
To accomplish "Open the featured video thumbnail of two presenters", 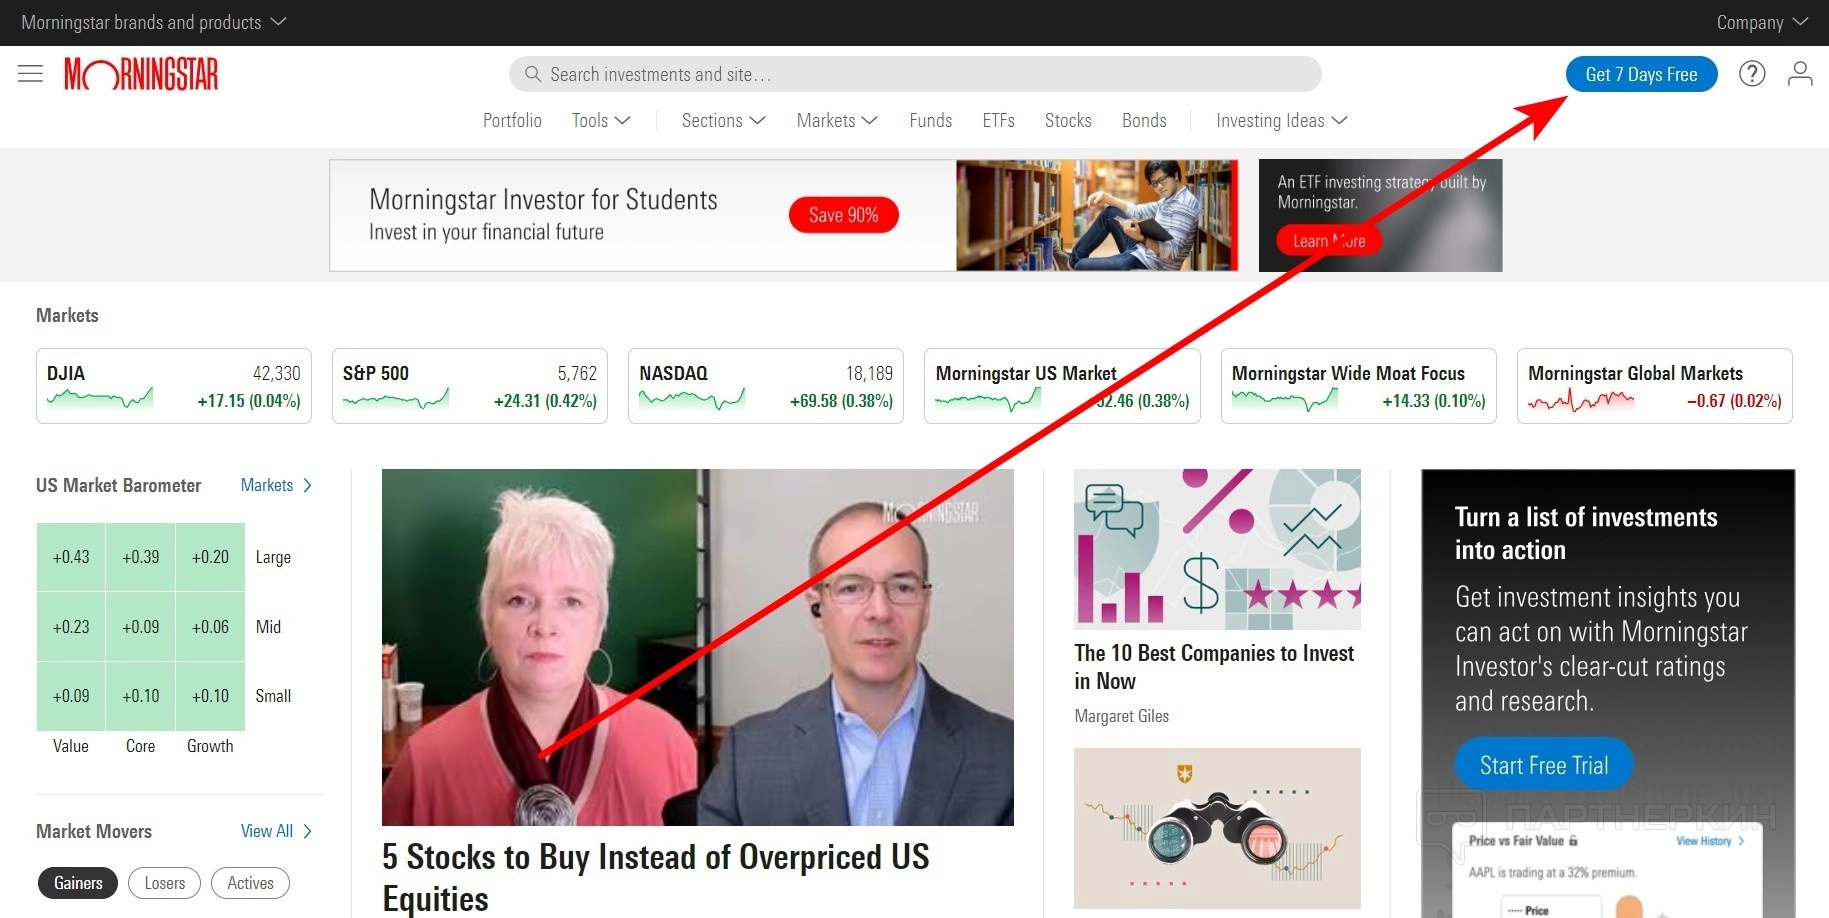I will click(x=698, y=647).
